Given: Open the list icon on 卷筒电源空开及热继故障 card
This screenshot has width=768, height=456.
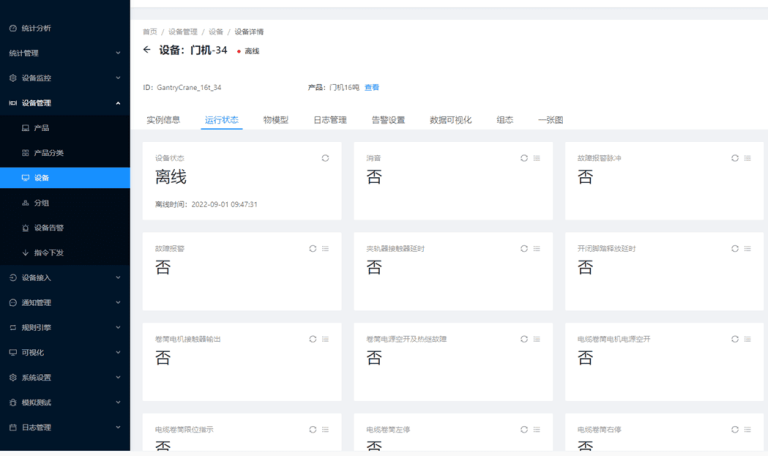Looking at the screenshot, I should pos(537,339).
